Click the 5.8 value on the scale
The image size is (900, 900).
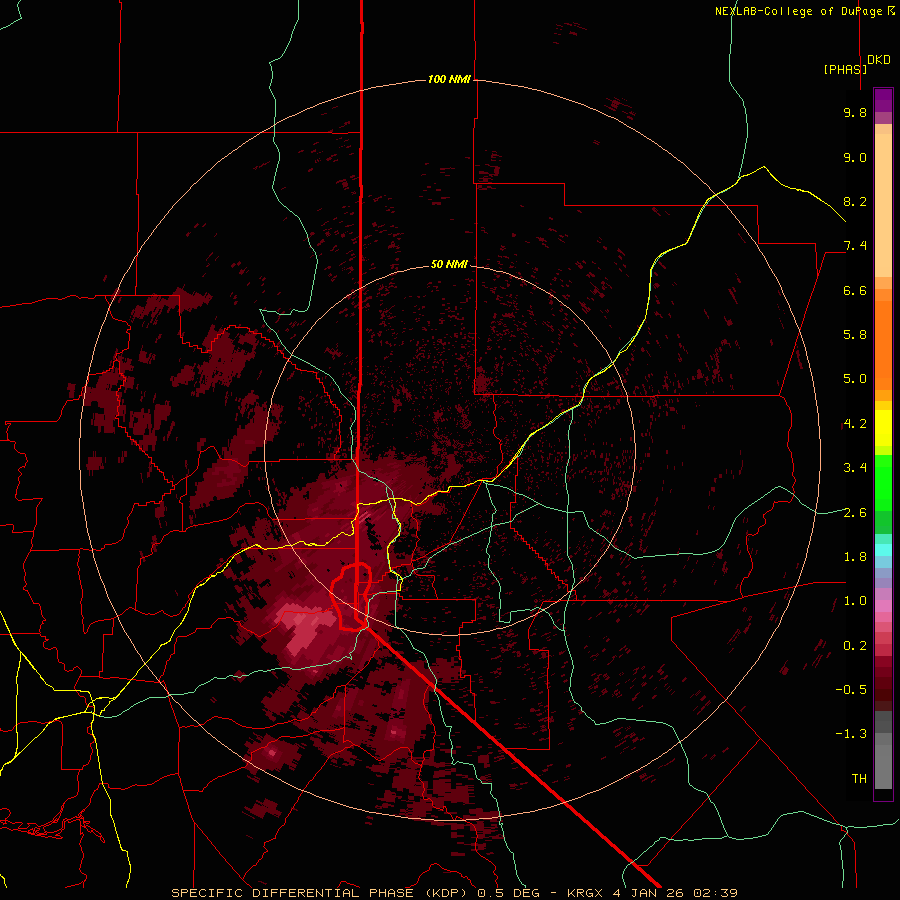coord(855,335)
